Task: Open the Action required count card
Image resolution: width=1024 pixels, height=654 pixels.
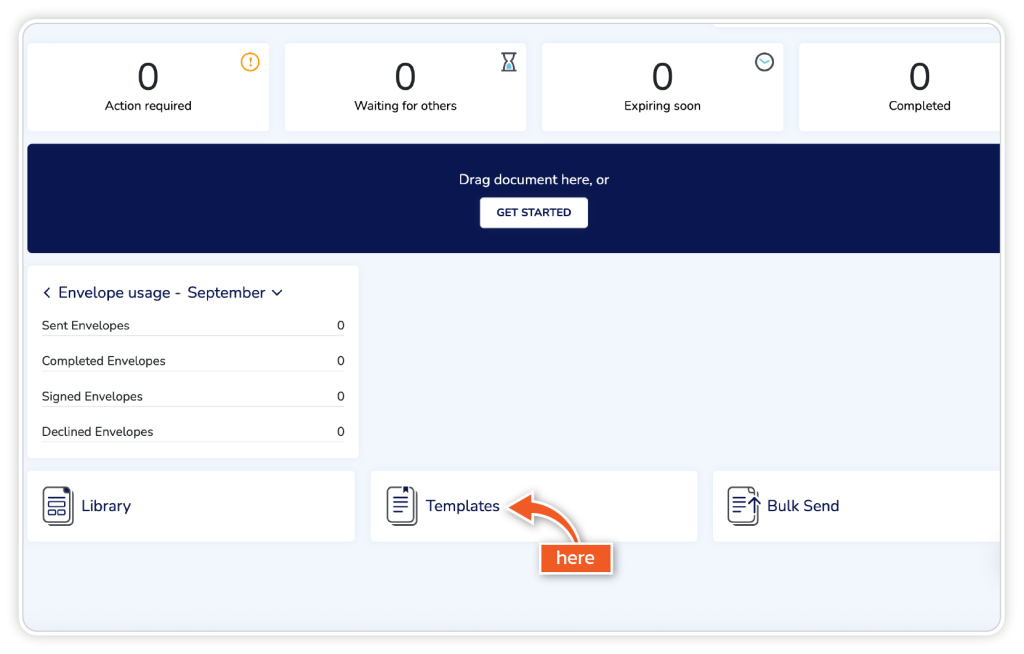Action: point(148,87)
